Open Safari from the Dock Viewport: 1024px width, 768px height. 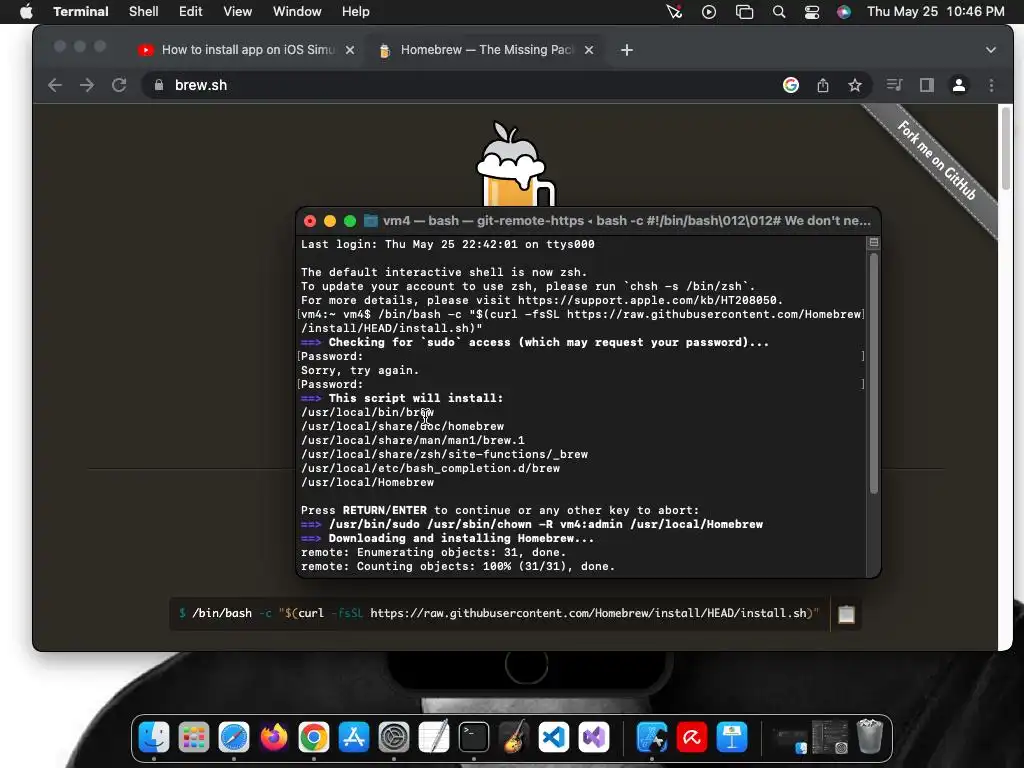[234, 738]
